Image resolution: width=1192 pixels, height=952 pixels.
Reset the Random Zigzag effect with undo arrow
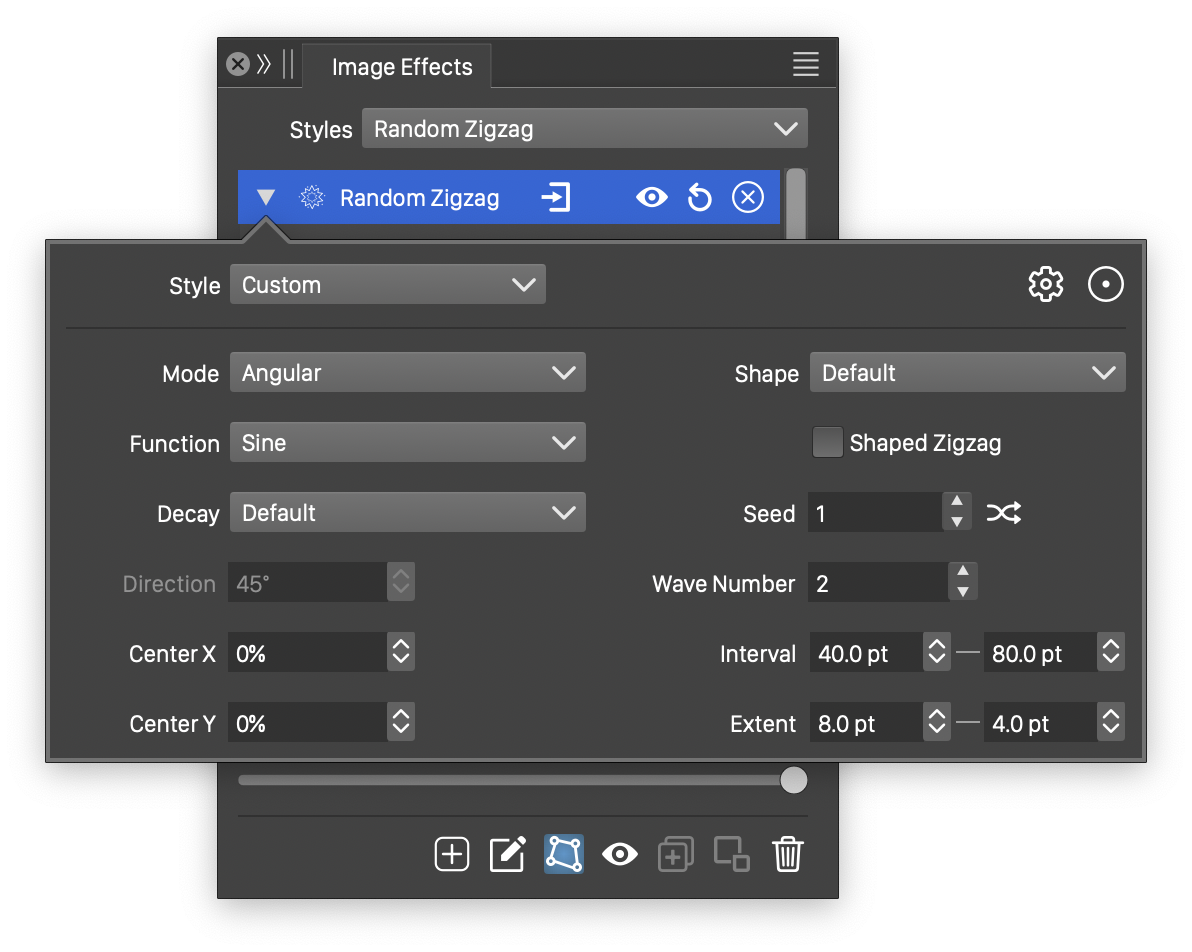(x=699, y=198)
